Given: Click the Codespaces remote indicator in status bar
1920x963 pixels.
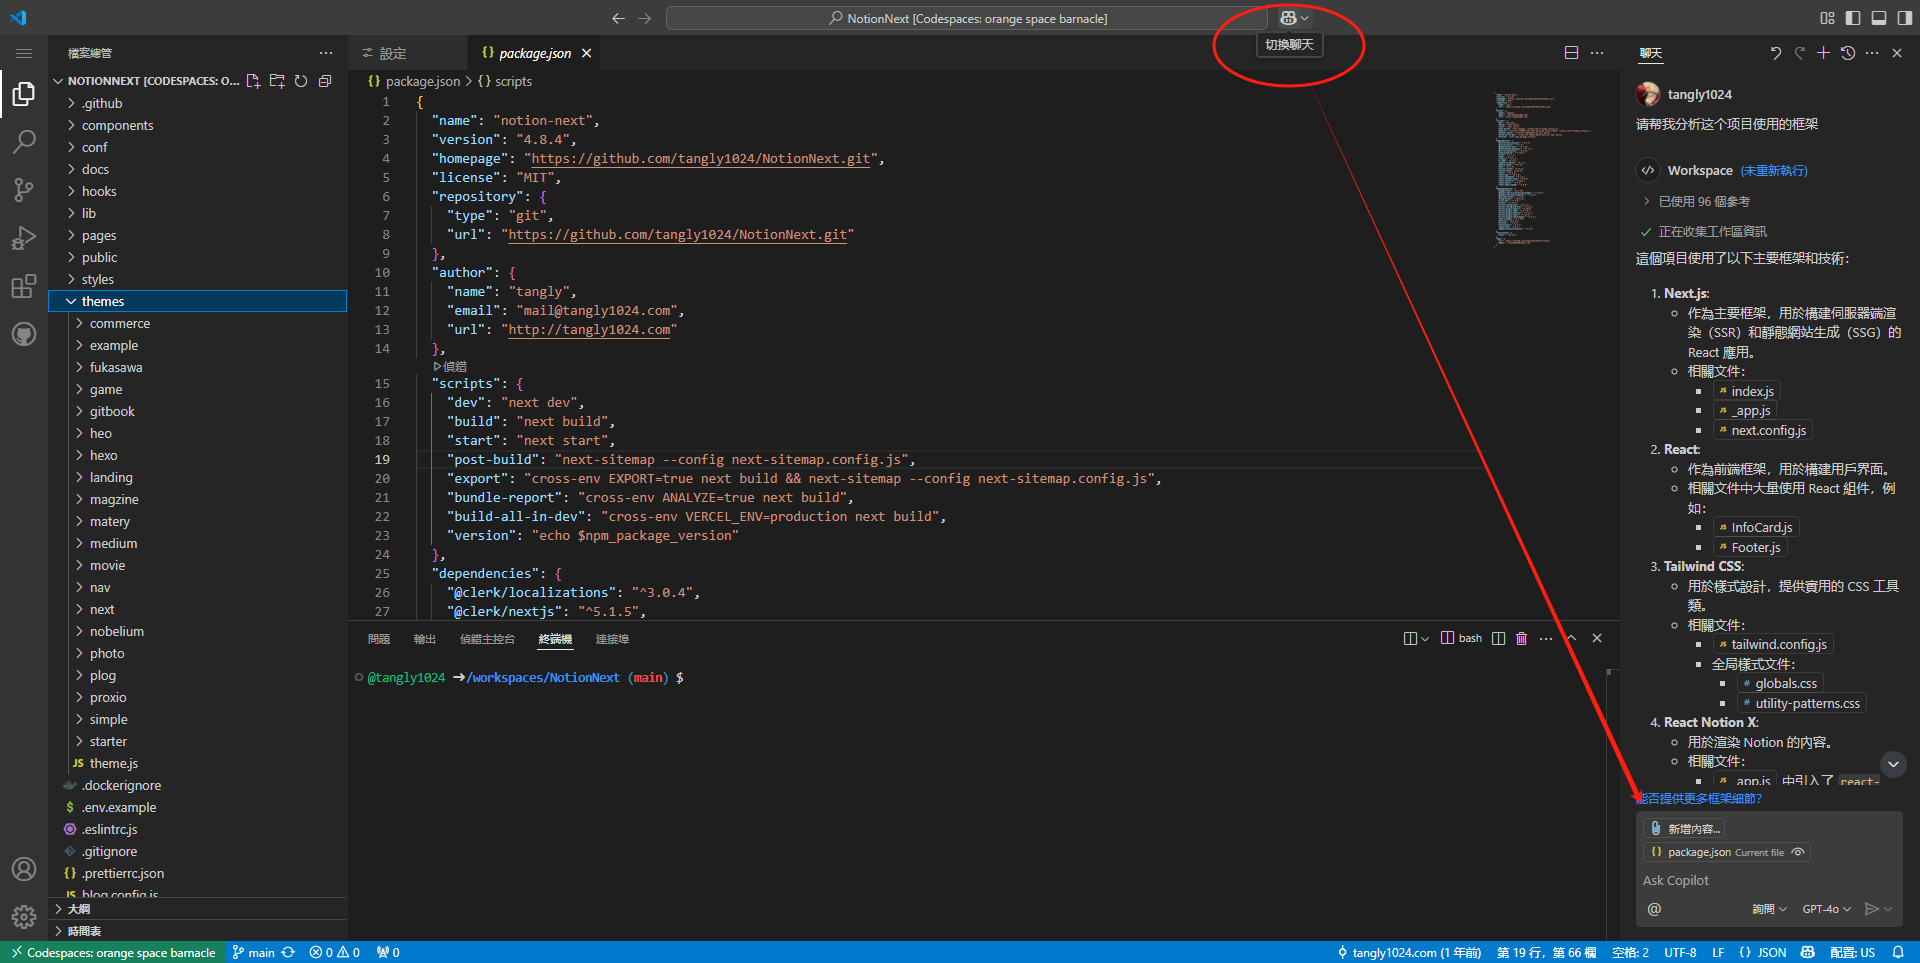Looking at the screenshot, I should [x=113, y=952].
